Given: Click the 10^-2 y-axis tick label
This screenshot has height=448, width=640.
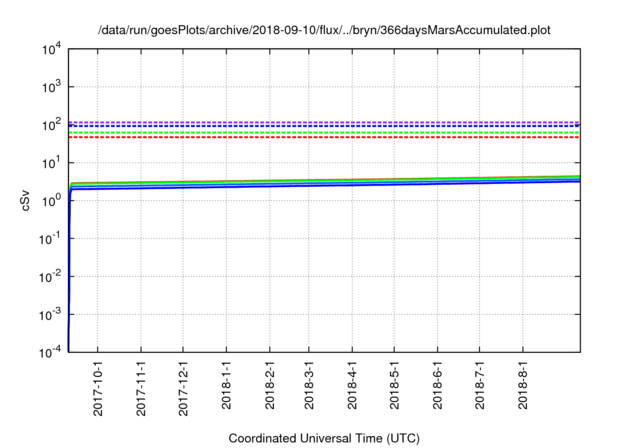Looking at the screenshot, I should pos(50,276).
